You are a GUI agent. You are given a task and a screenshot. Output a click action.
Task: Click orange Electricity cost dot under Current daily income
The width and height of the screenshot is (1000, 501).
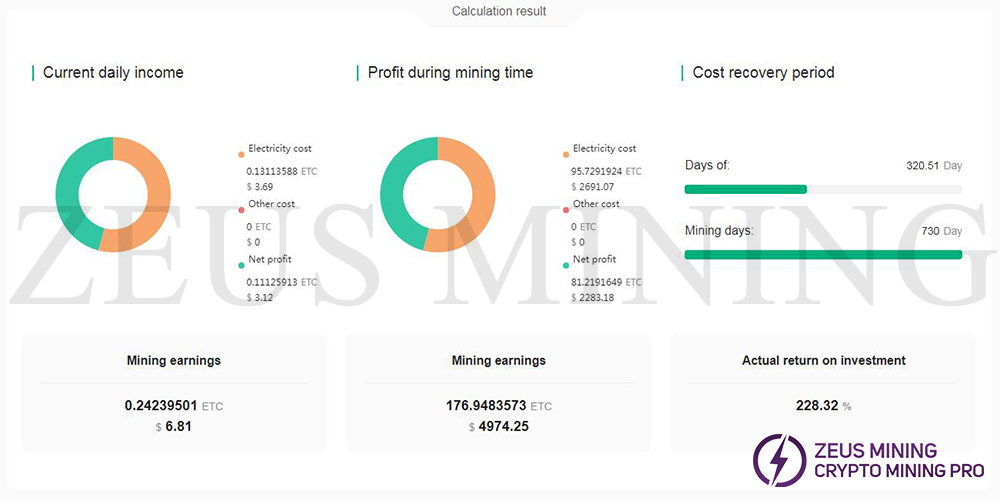[x=241, y=155]
